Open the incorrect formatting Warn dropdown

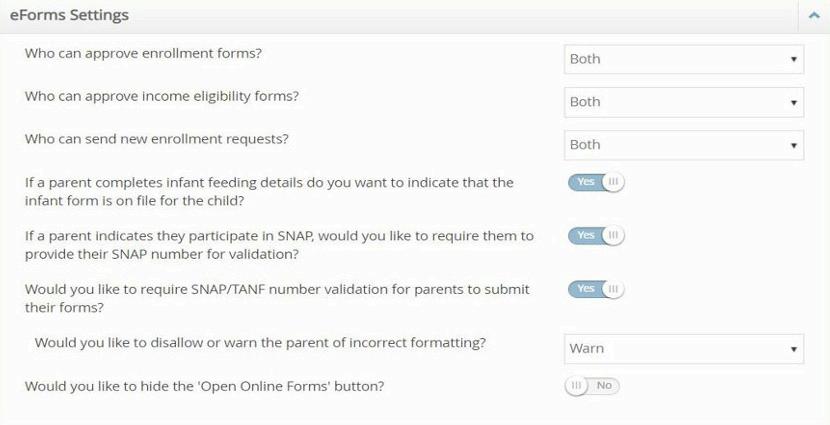pyautogui.click(x=684, y=349)
